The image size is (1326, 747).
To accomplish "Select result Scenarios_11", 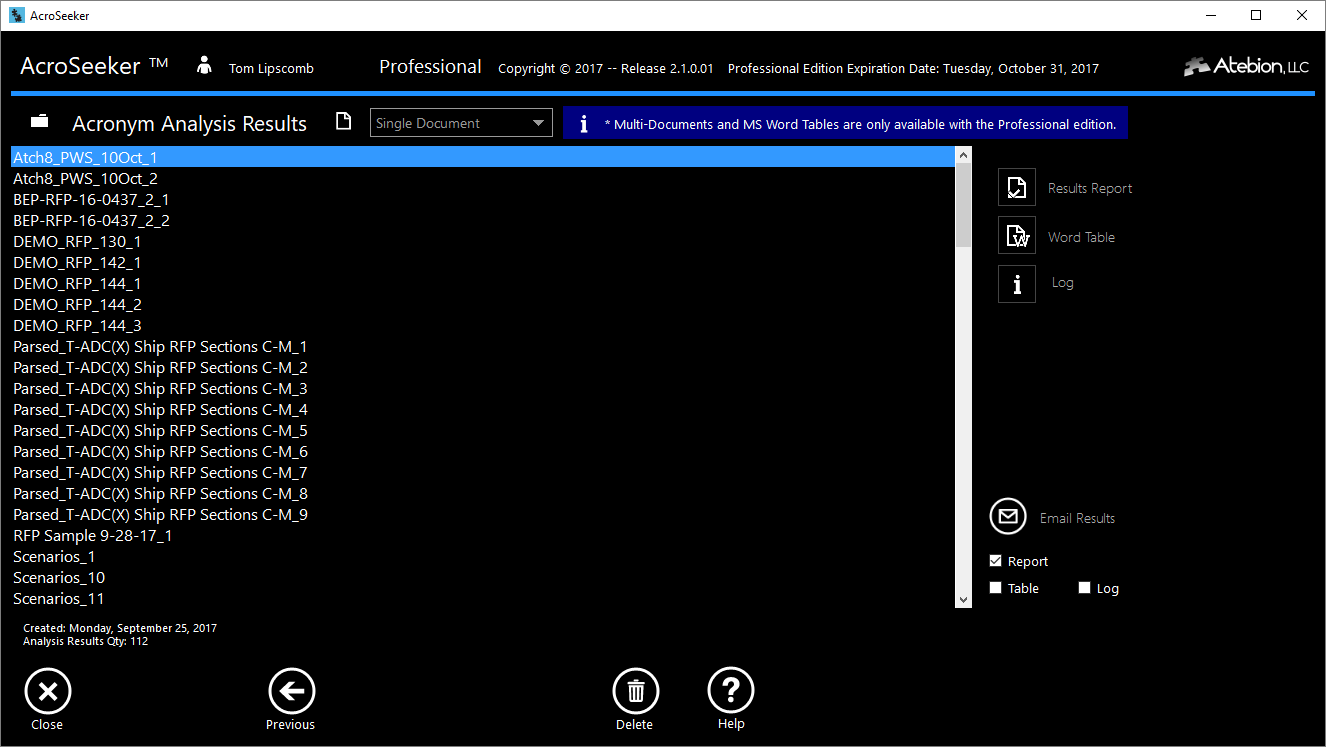I will point(483,598).
